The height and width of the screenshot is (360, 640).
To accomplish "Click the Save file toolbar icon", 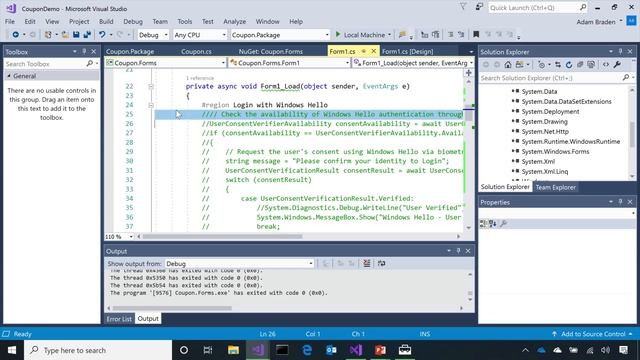I will (76, 35).
